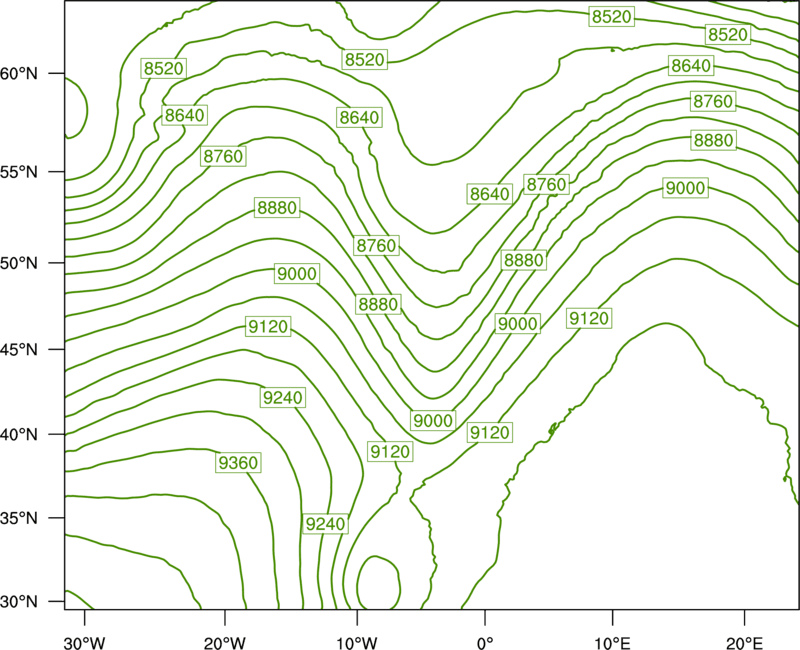This screenshot has width=800, height=650.
Task: Click the leftmost 8880 contour label
Action: 277,208
